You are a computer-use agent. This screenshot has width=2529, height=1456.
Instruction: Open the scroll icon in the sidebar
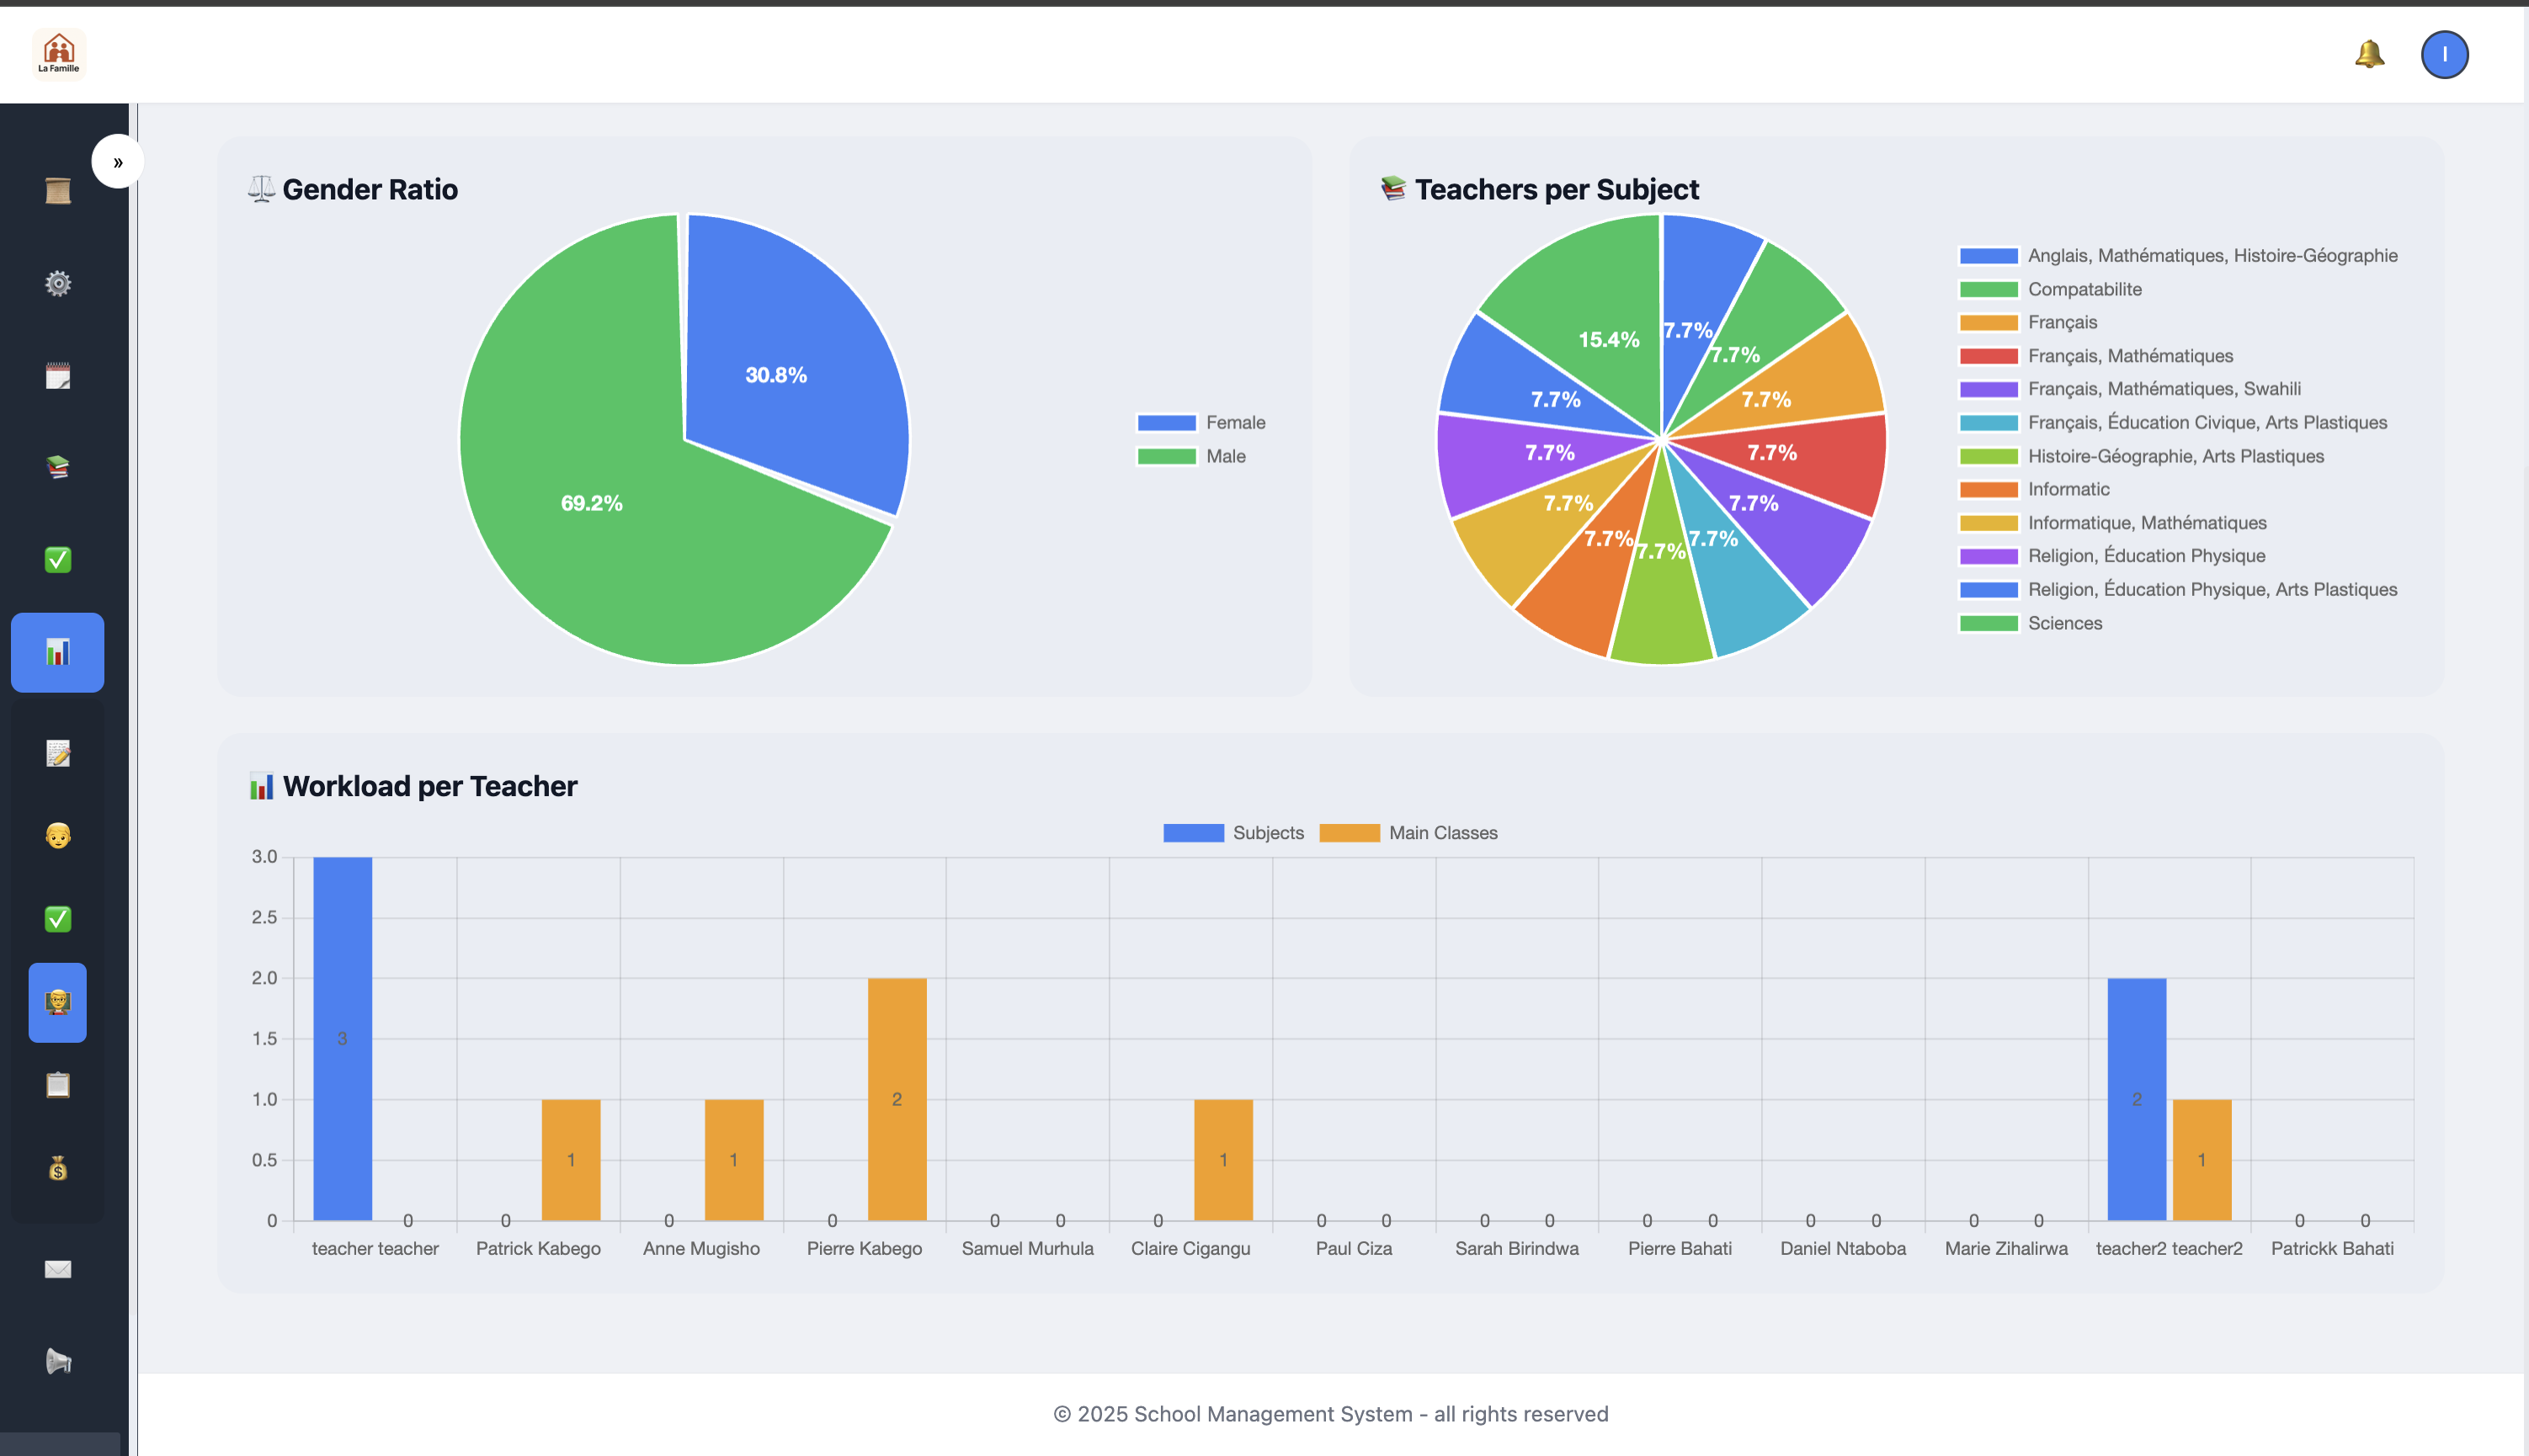tap(58, 190)
